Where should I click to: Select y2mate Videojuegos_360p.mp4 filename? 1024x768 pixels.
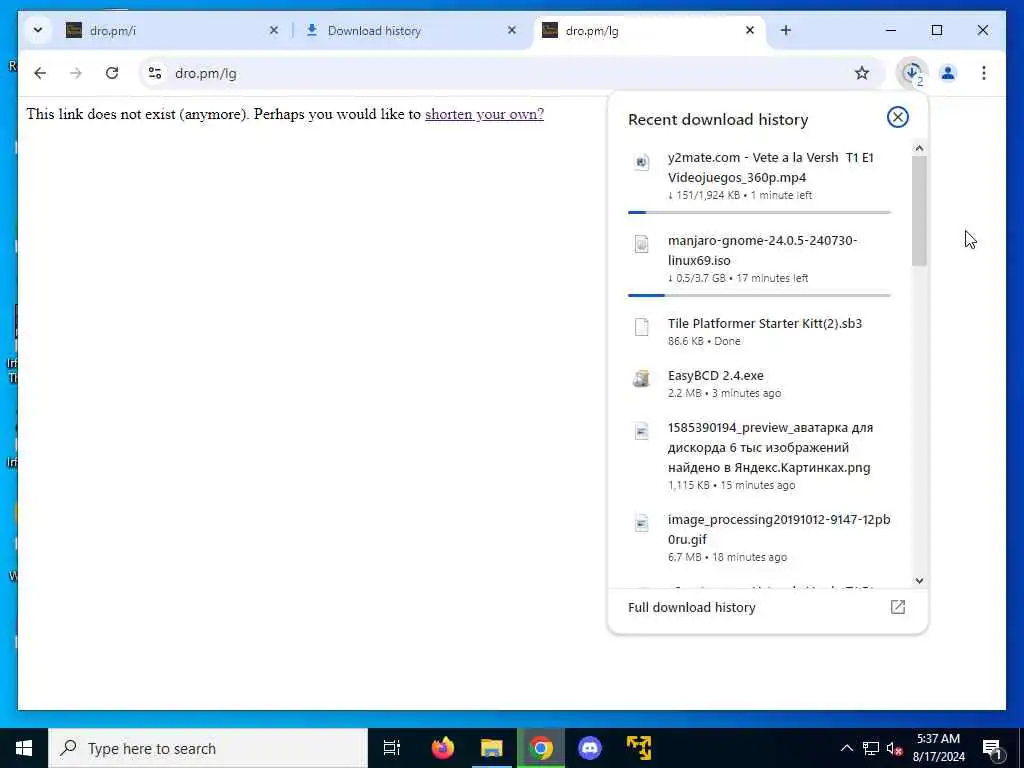tap(770, 167)
